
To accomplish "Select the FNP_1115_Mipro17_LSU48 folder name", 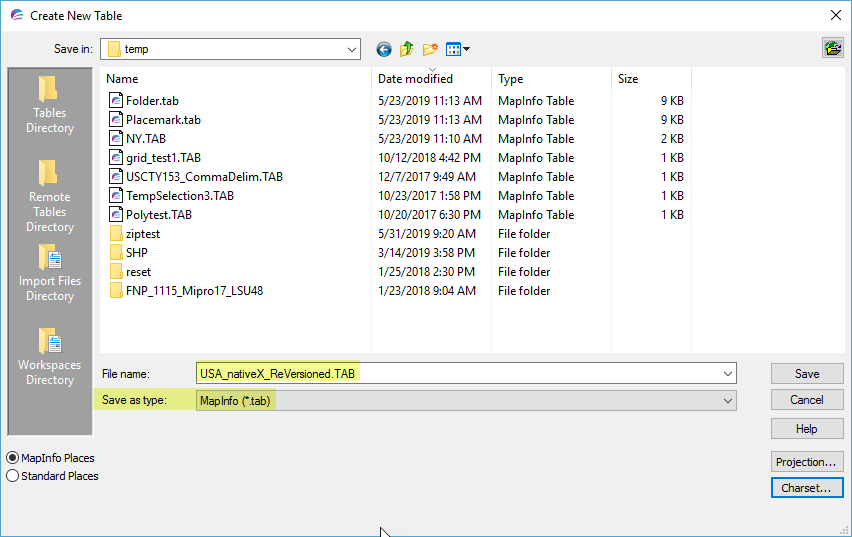I will (195, 291).
